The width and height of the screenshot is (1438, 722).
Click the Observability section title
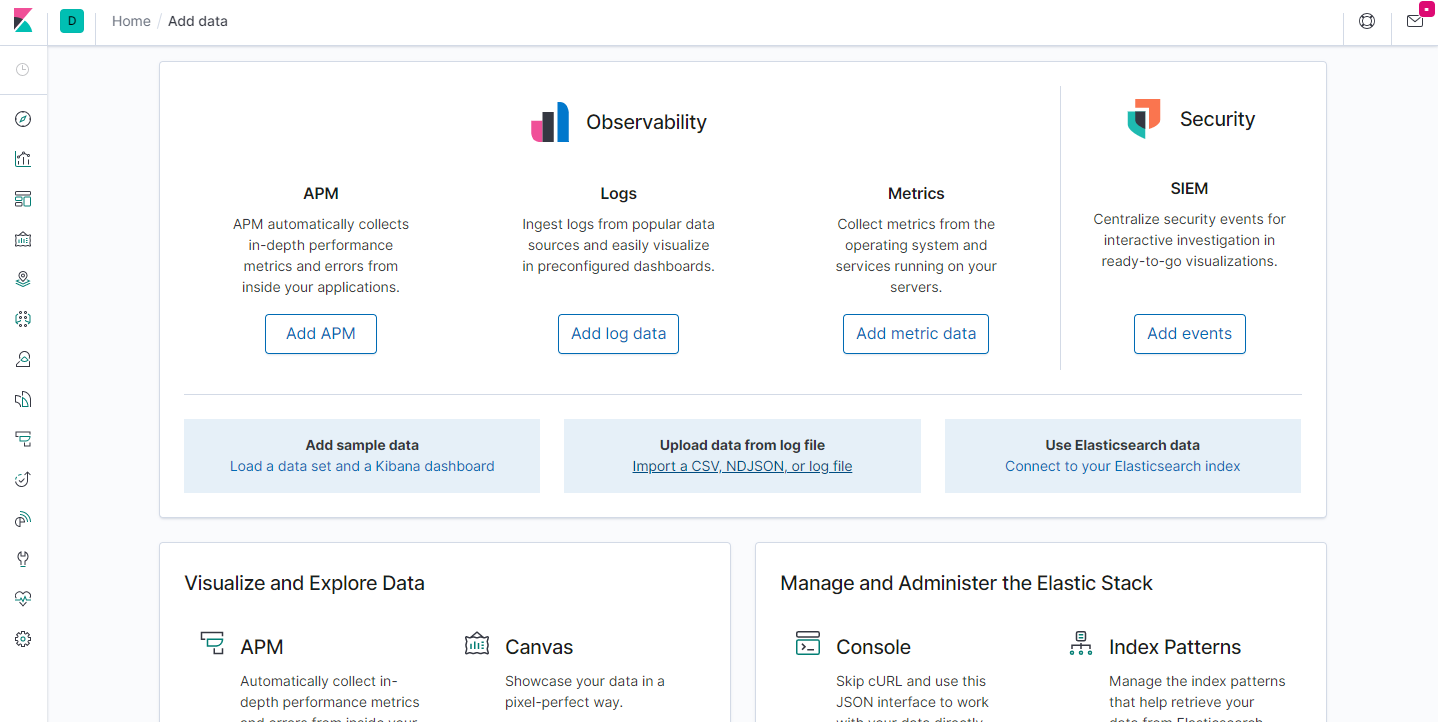(x=646, y=122)
